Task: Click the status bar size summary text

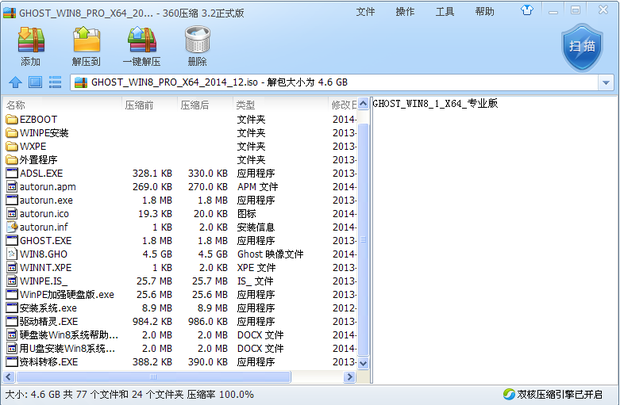Action: [129, 394]
